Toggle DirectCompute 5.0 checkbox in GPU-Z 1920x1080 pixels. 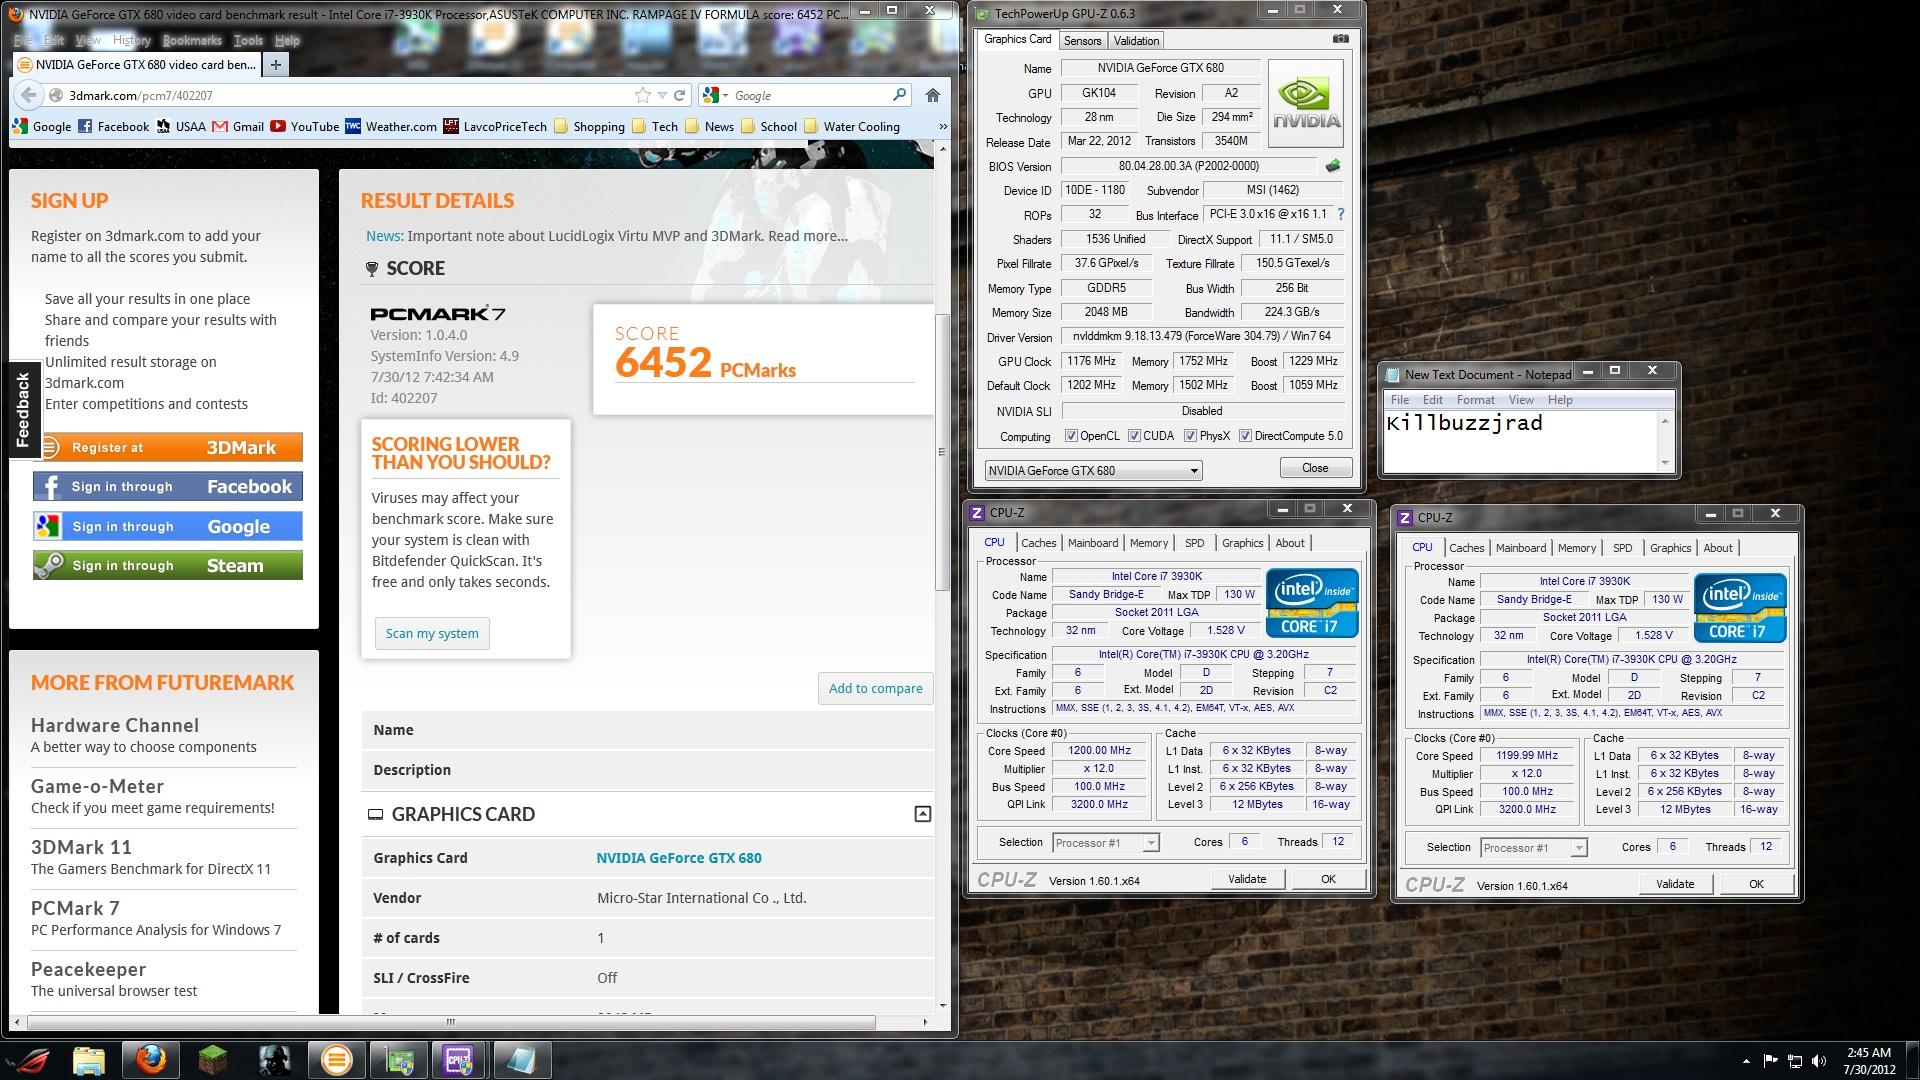pos(1245,436)
